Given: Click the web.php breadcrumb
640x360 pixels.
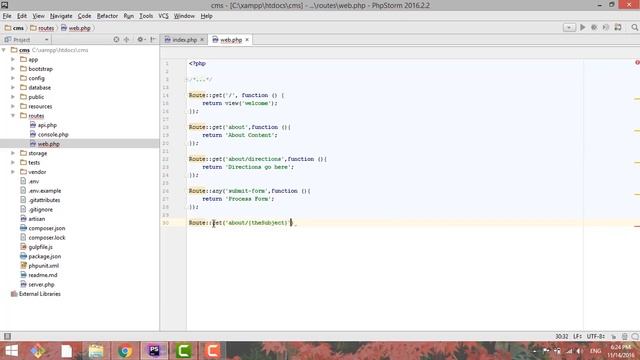Looking at the screenshot, I should tap(76, 28).
